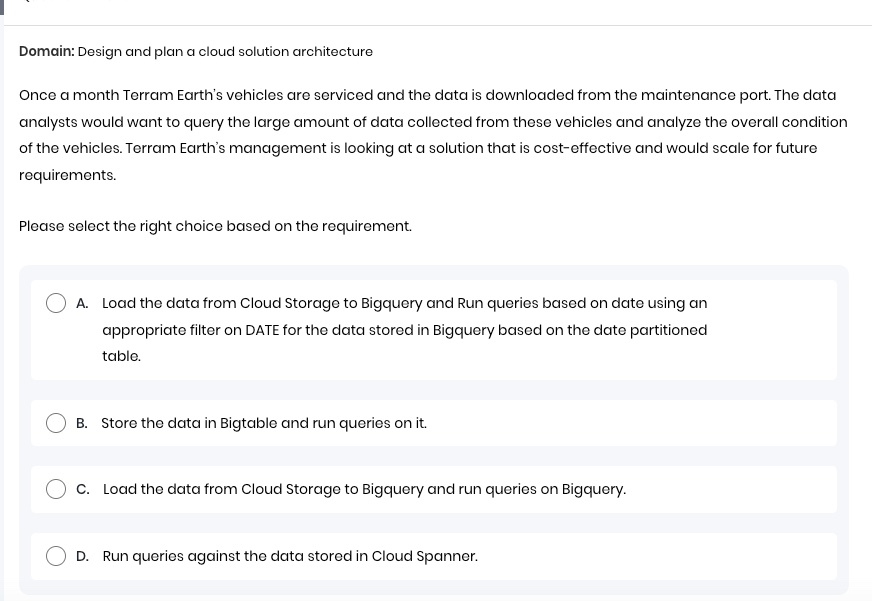This screenshot has height=601, width=872.
Task: Click 'Load the data from Cloud Storage to Bigquery and run queries' text
Action: 364,489
